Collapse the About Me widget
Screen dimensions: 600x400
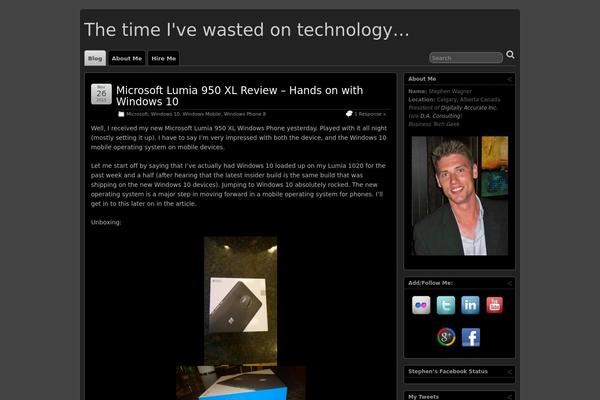[509, 79]
